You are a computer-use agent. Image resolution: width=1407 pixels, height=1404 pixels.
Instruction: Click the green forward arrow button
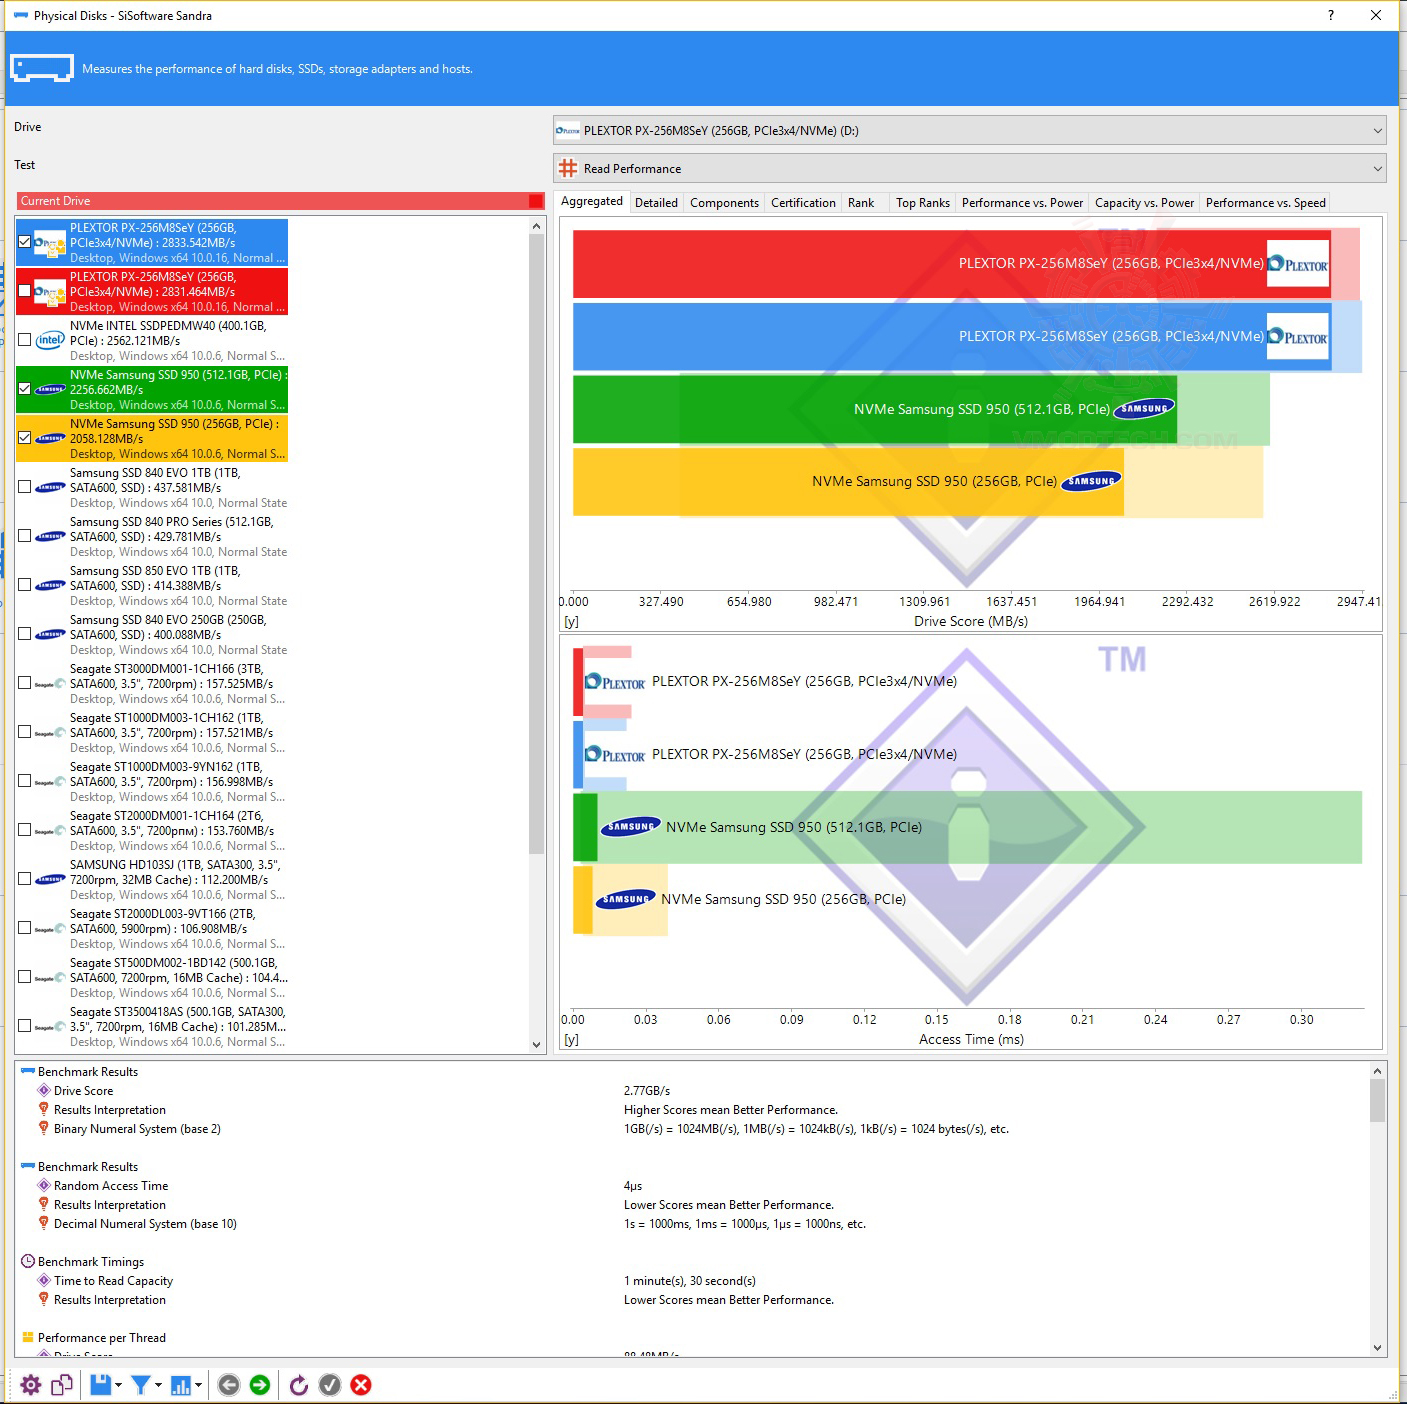(260, 1385)
